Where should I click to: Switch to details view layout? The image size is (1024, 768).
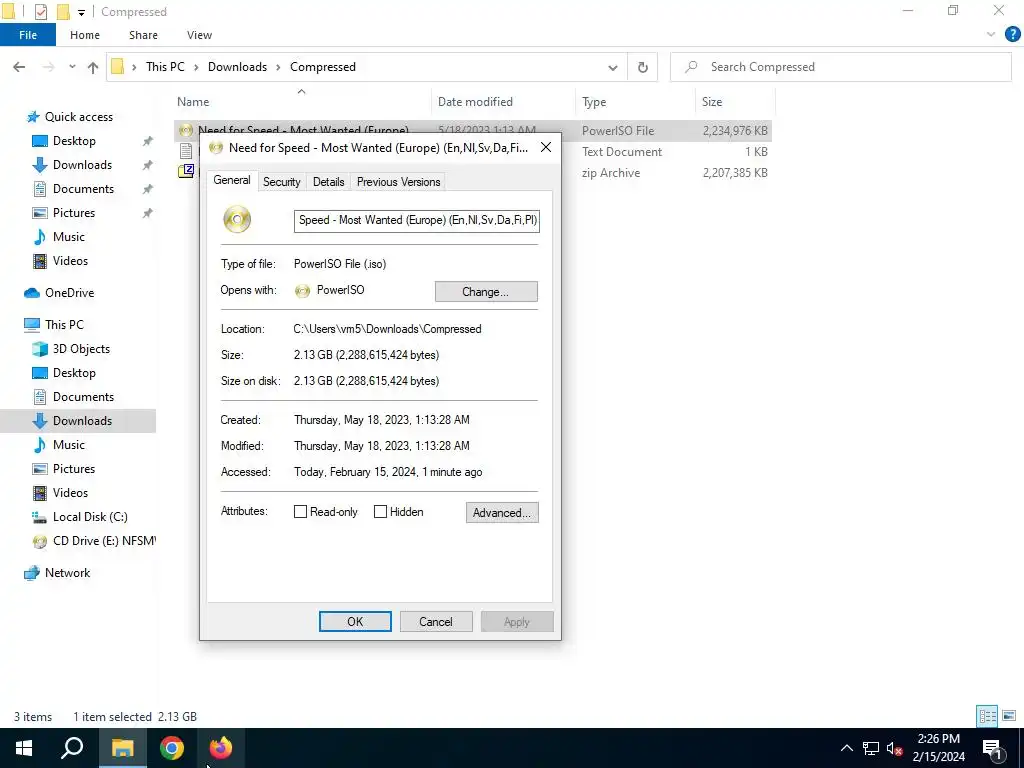(x=987, y=716)
